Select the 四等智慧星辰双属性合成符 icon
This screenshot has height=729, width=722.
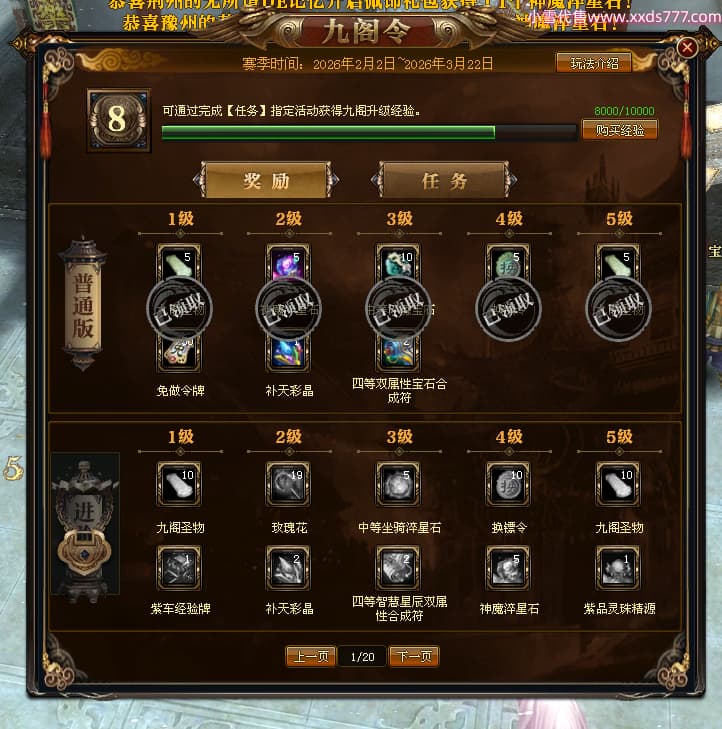click(x=398, y=568)
